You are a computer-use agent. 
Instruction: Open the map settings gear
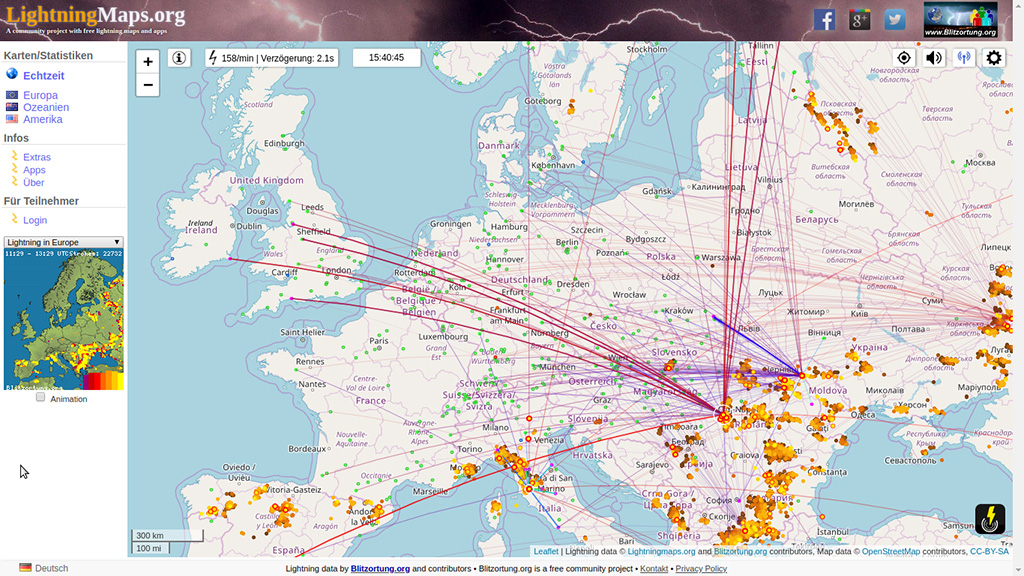[x=994, y=58]
